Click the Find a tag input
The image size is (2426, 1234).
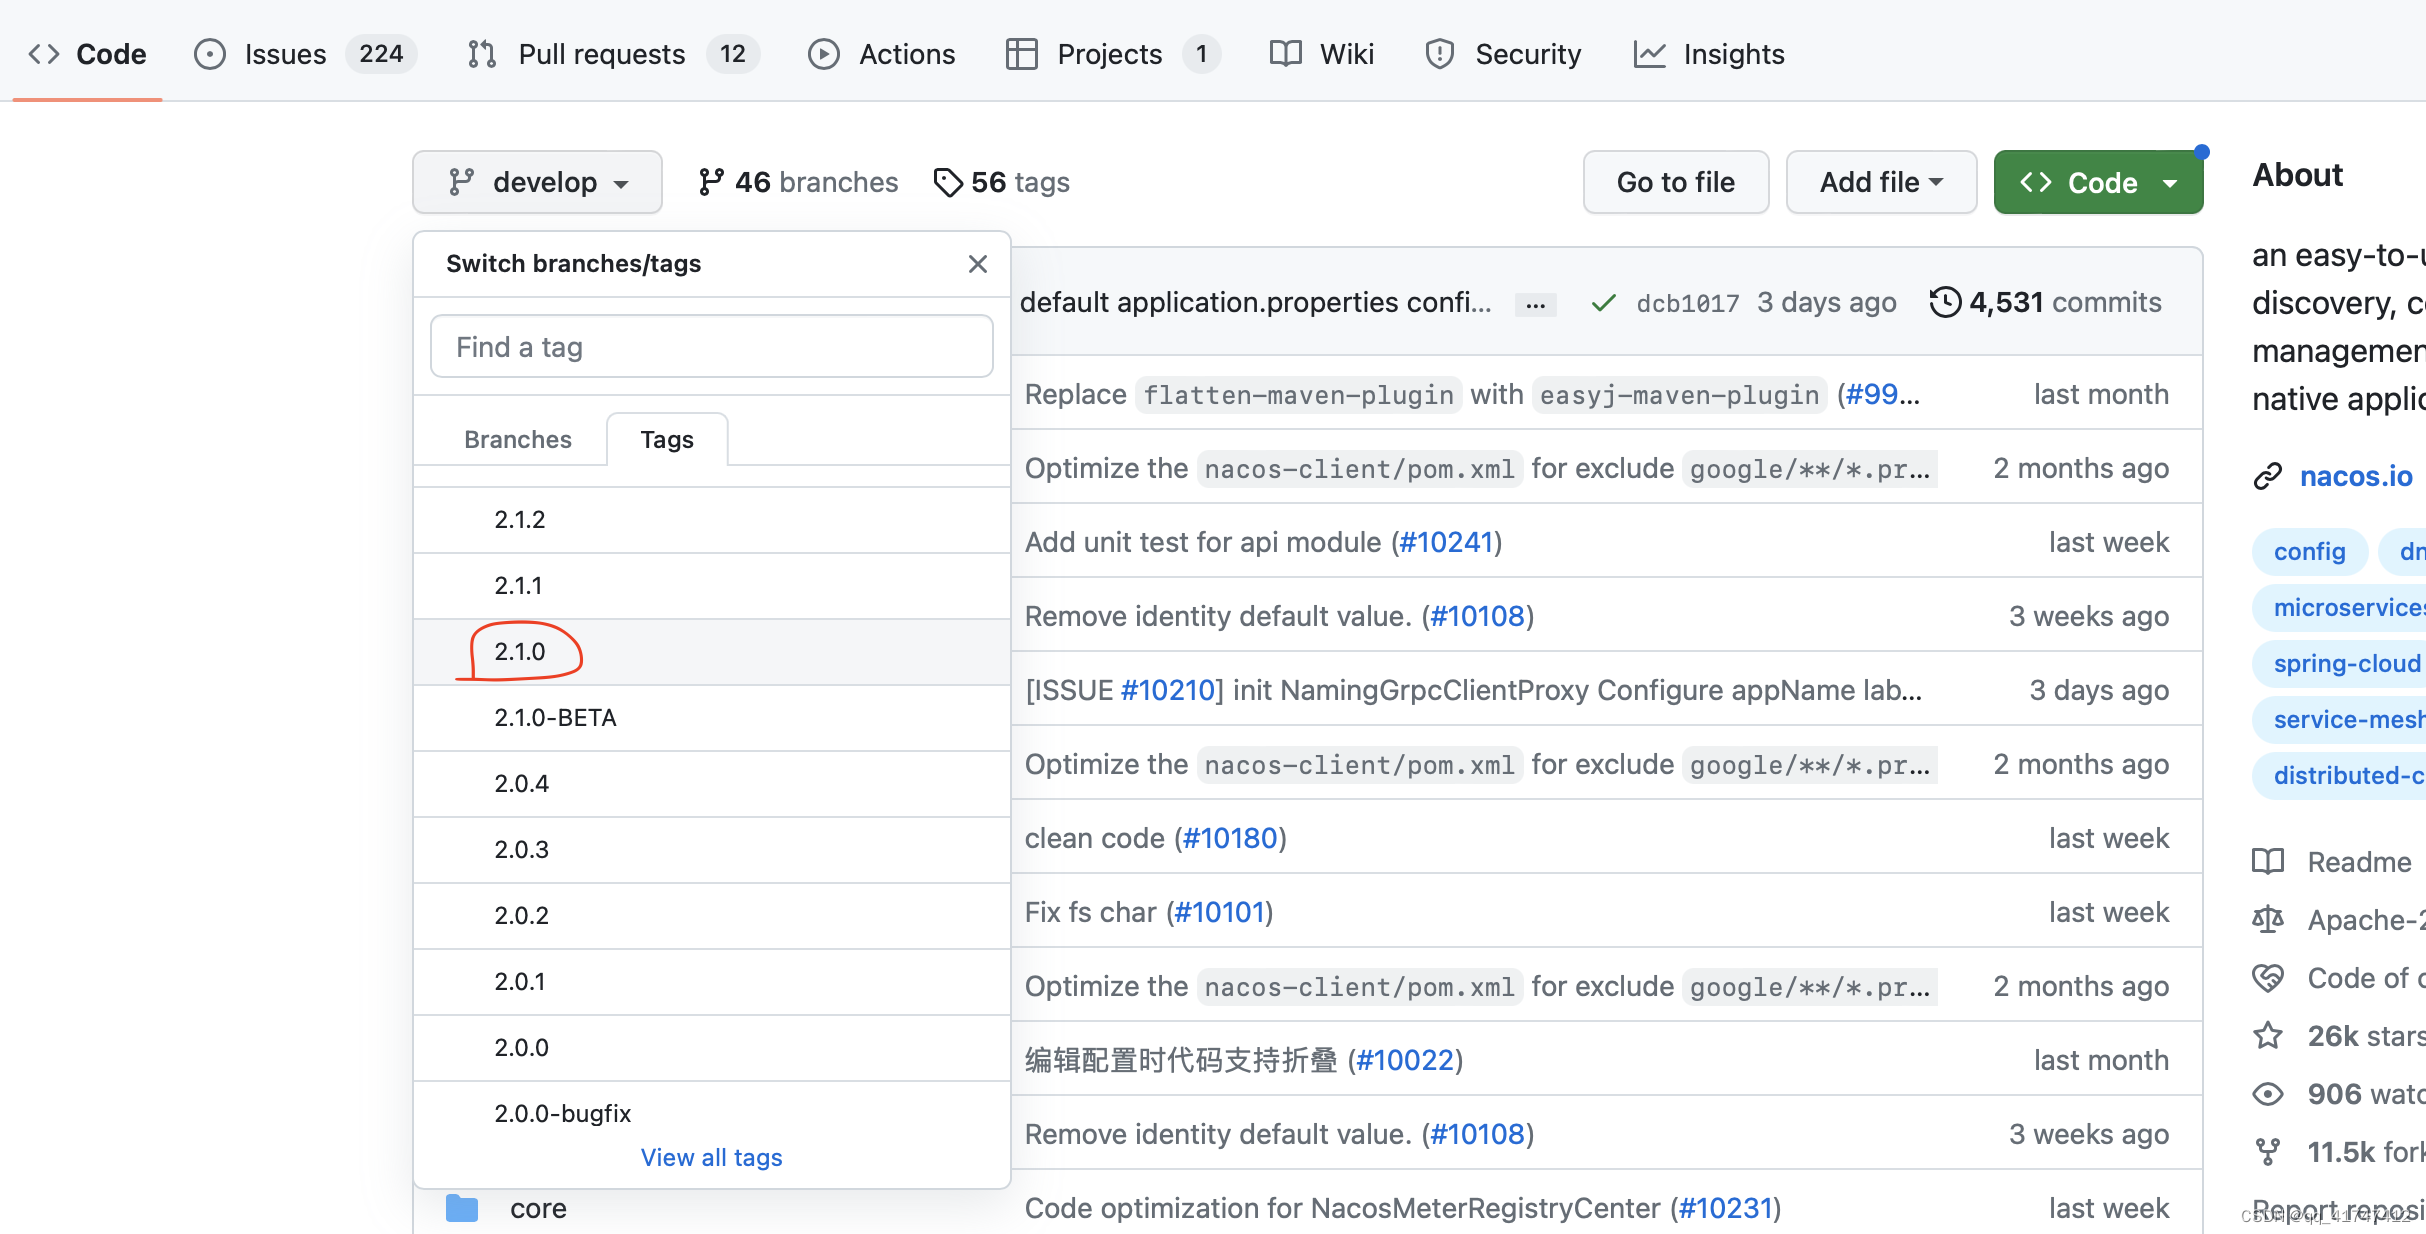pyautogui.click(x=711, y=347)
